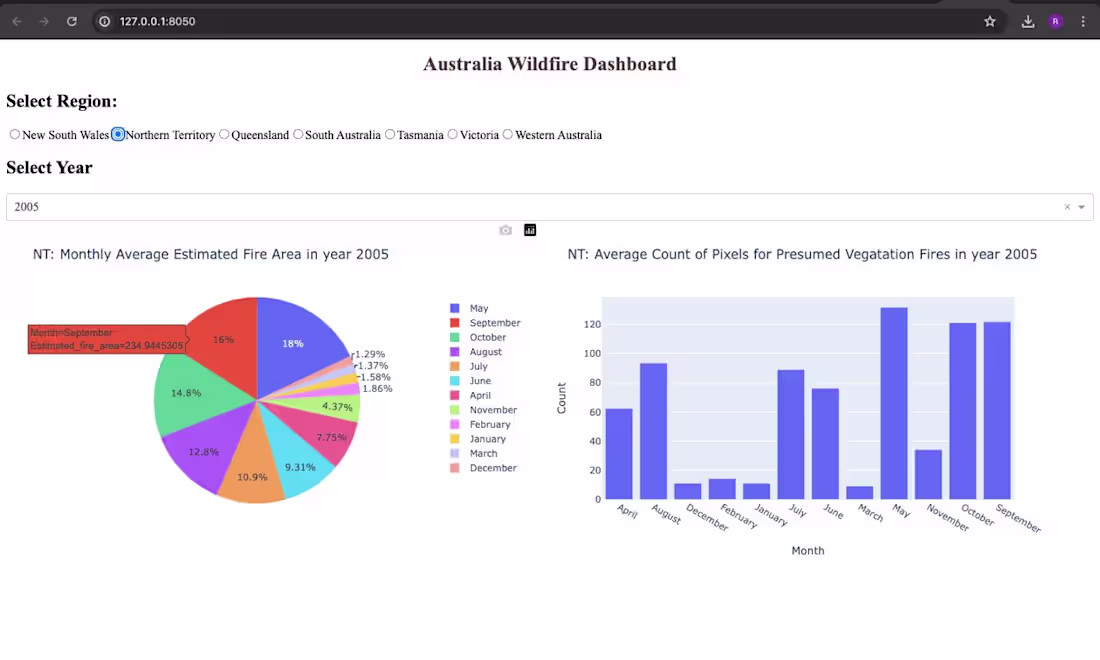Download the pie chart as an image
The height and width of the screenshot is (660, 1100).
point(505,230)
